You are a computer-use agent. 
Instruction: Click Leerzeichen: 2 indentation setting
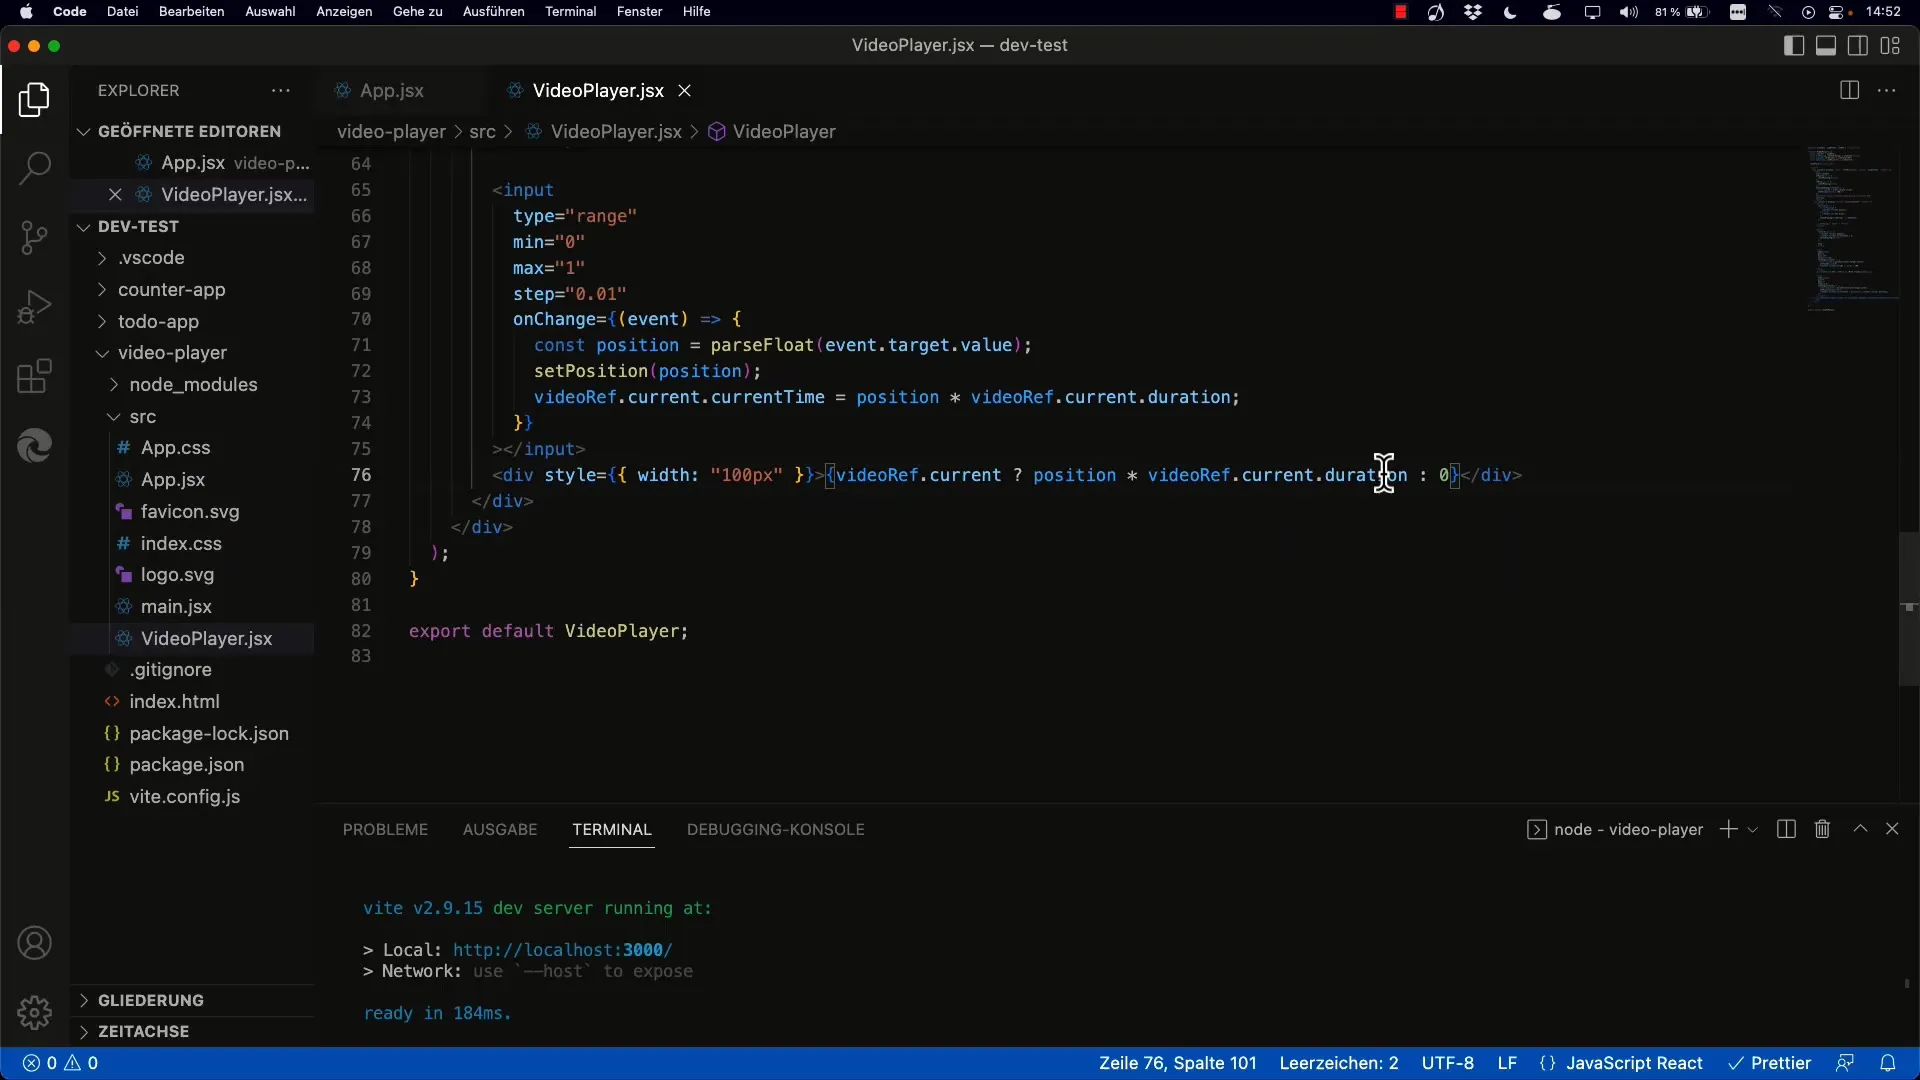coord(1339,1063)
